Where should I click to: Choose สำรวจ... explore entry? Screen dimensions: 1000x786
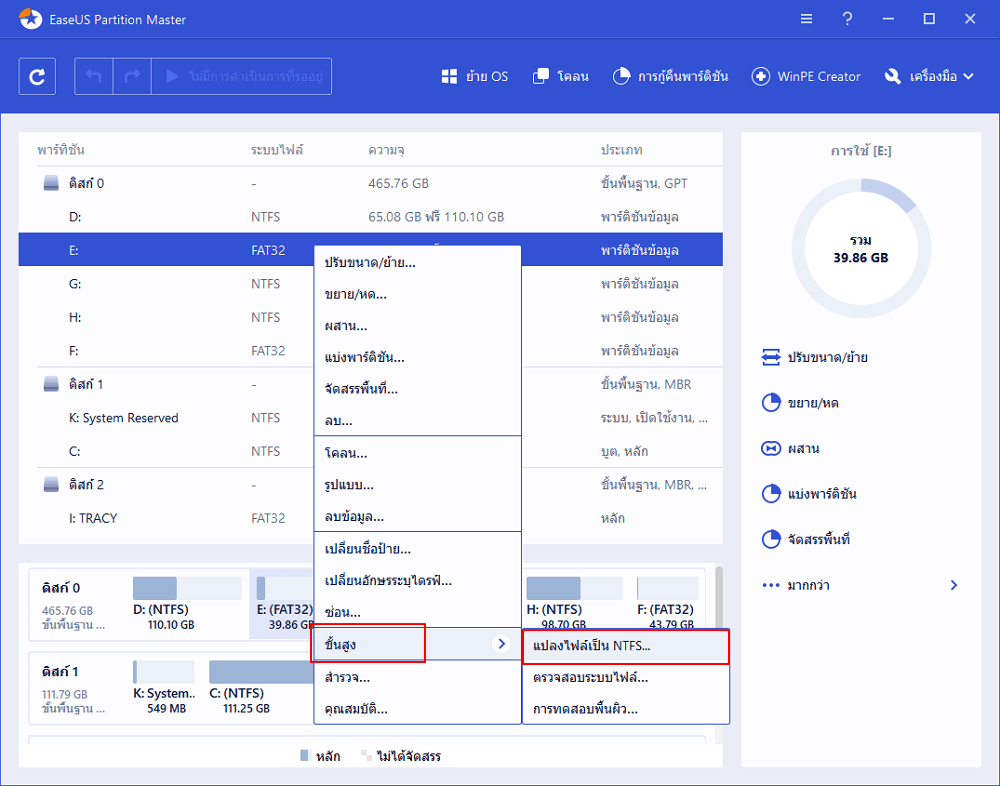click(x=418, y=677)
